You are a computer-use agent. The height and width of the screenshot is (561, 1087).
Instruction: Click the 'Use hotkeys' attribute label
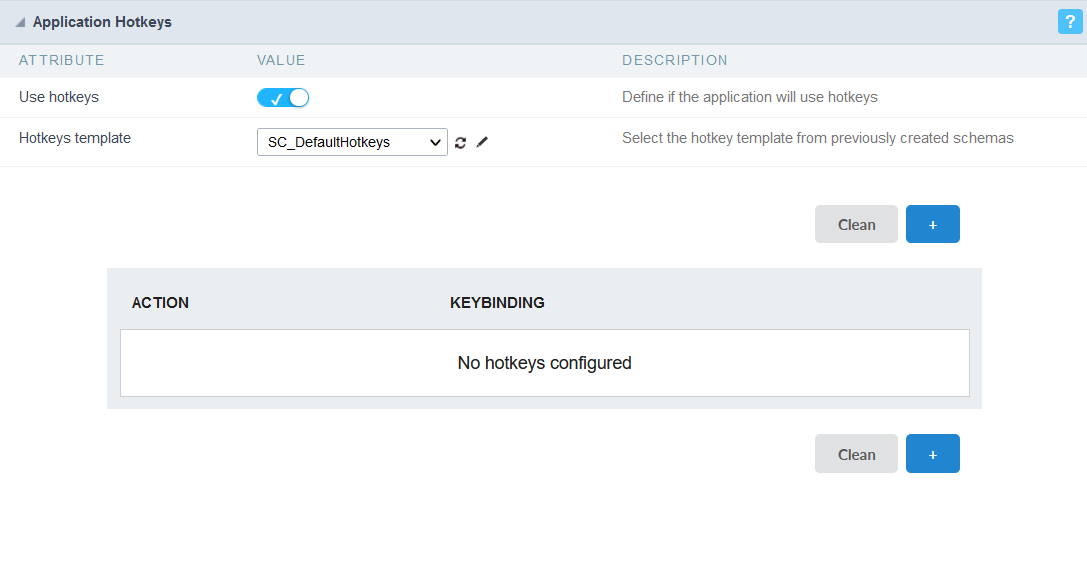(59, 98)
